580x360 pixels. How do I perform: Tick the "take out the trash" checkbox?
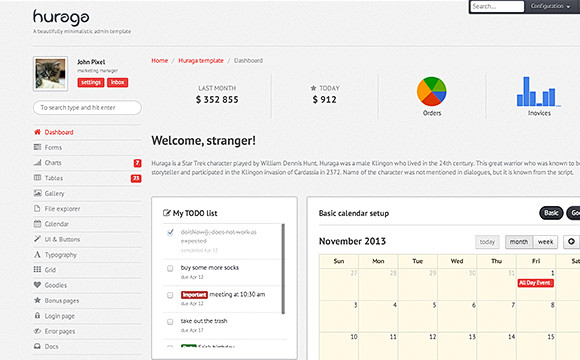[170, 322]
